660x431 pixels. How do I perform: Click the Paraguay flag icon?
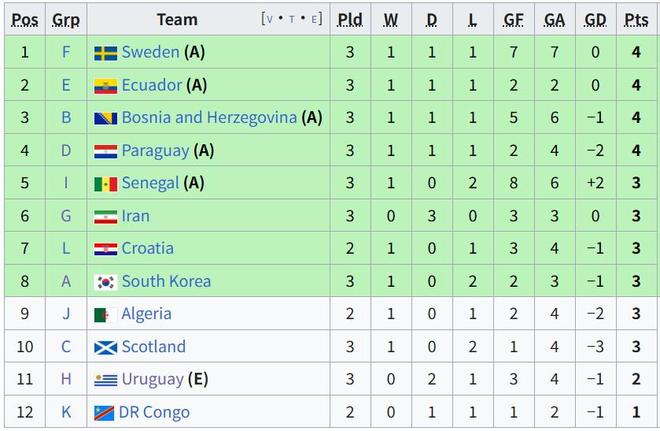[106, 152]
